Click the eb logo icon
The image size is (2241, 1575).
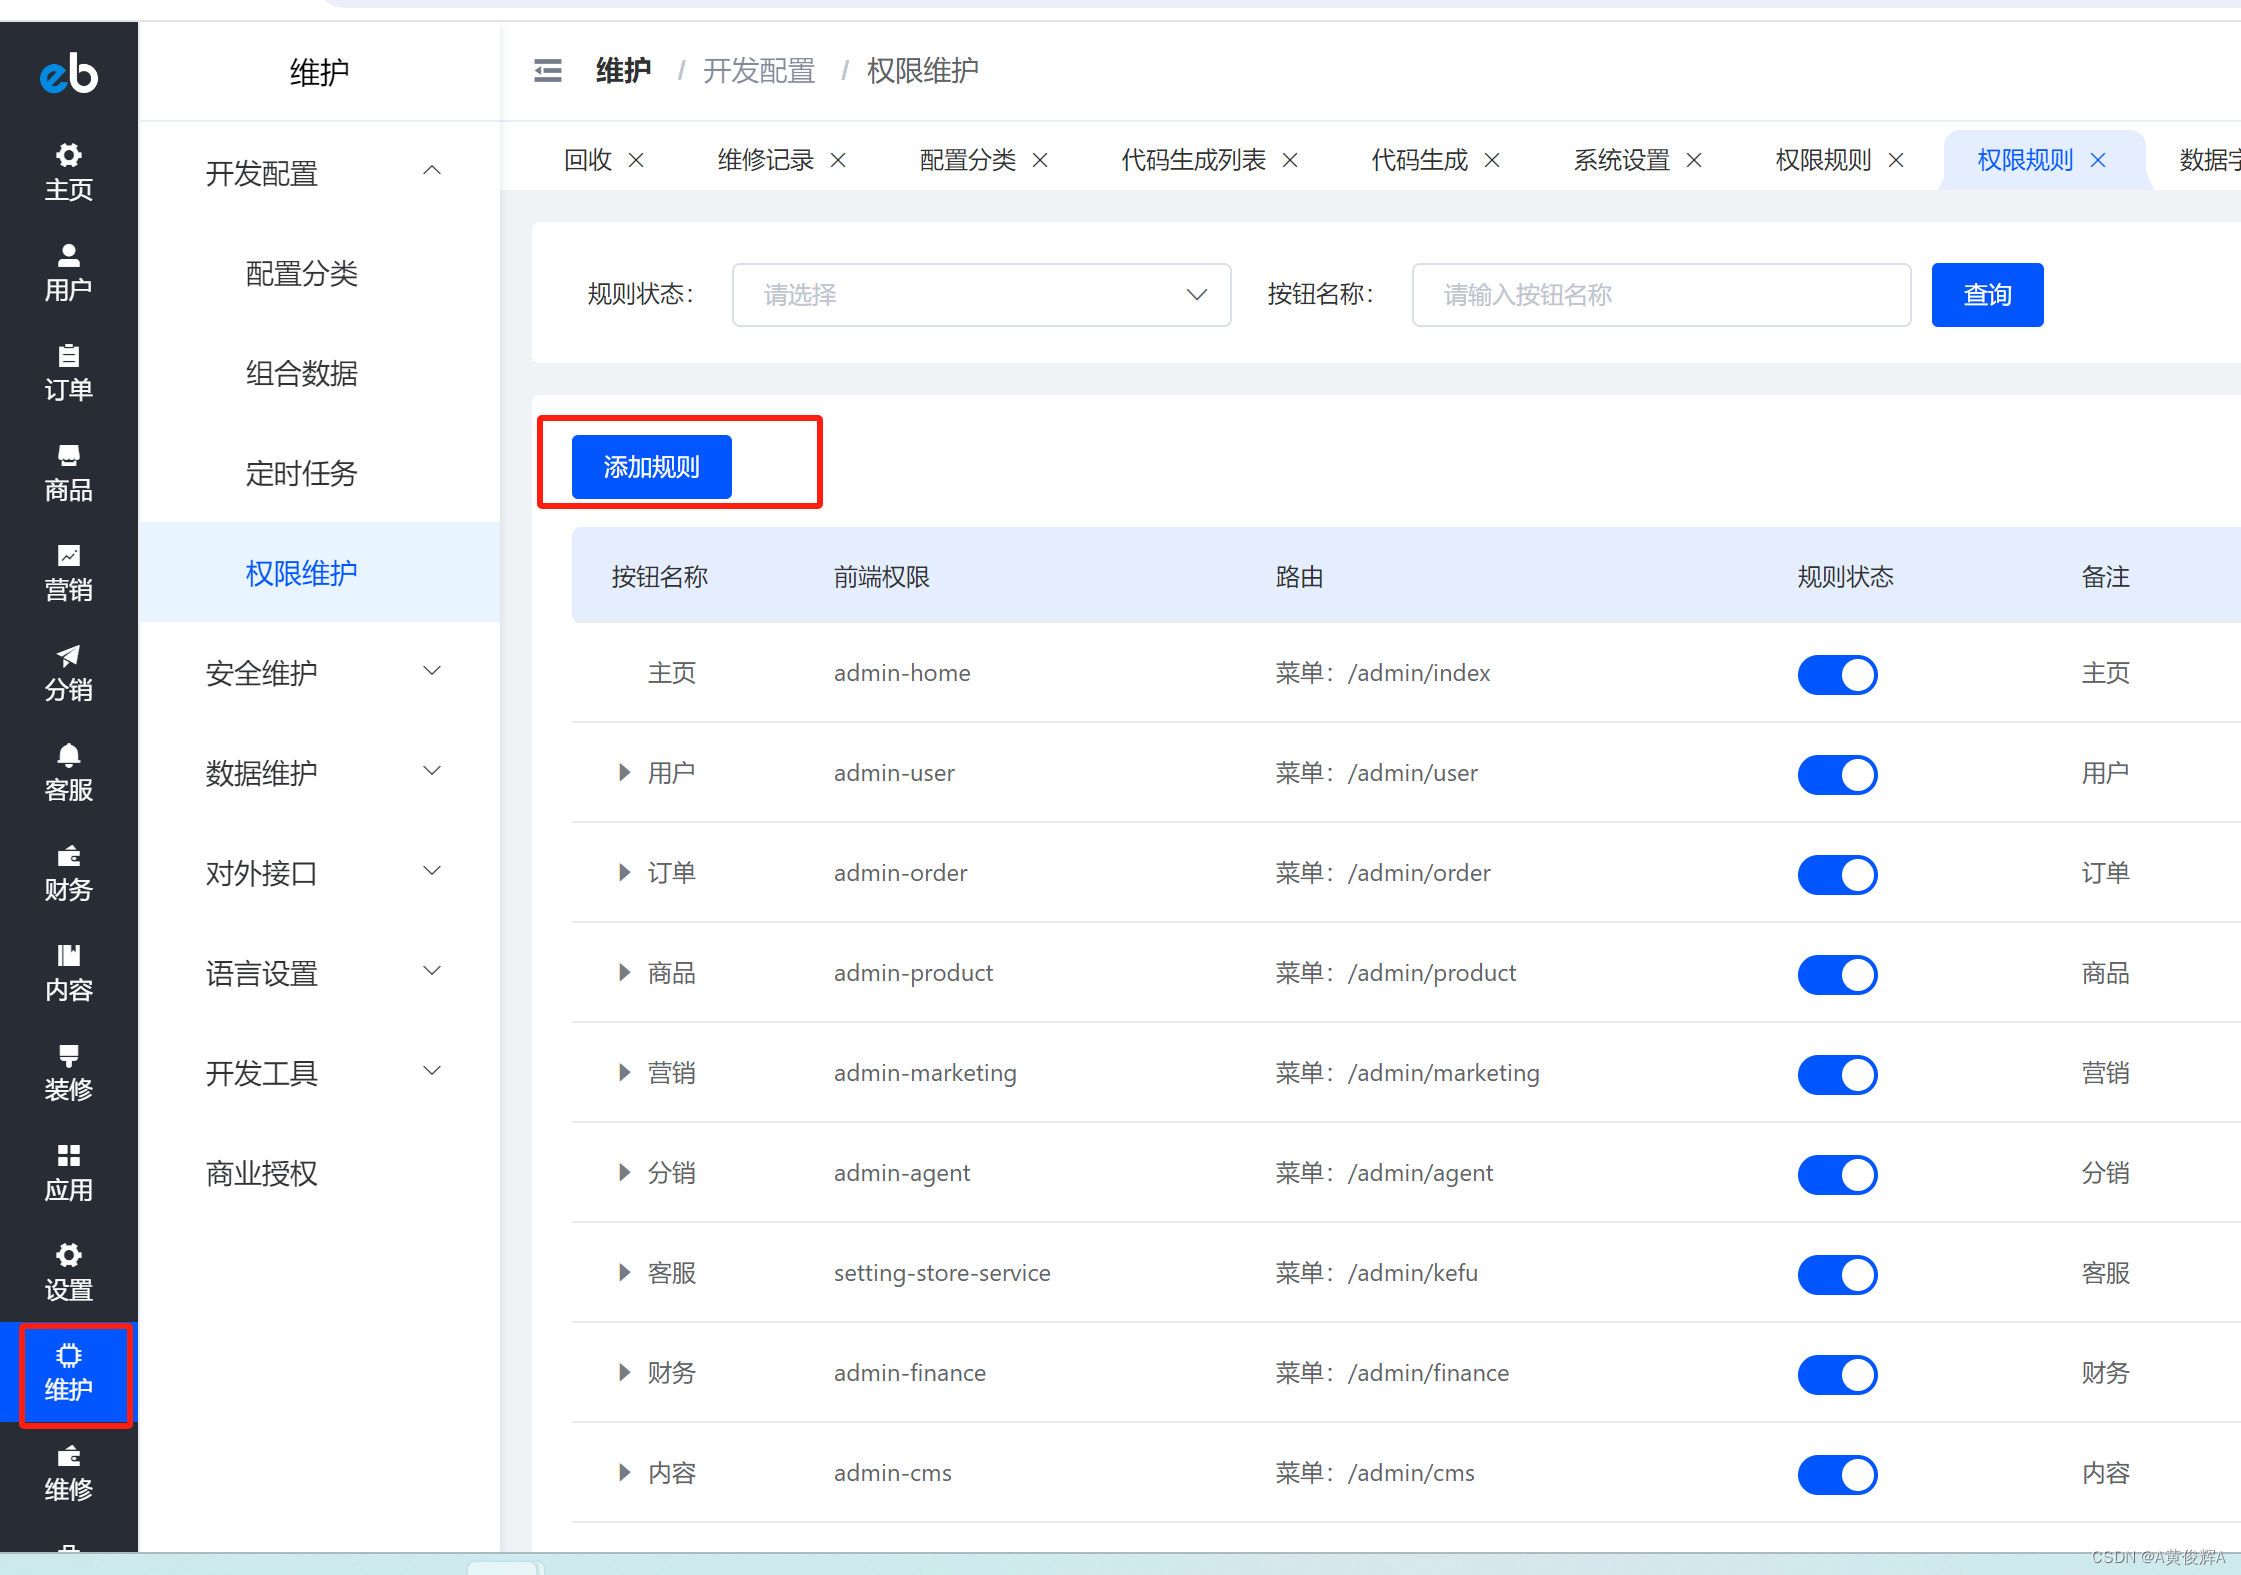tap(69, 73)
